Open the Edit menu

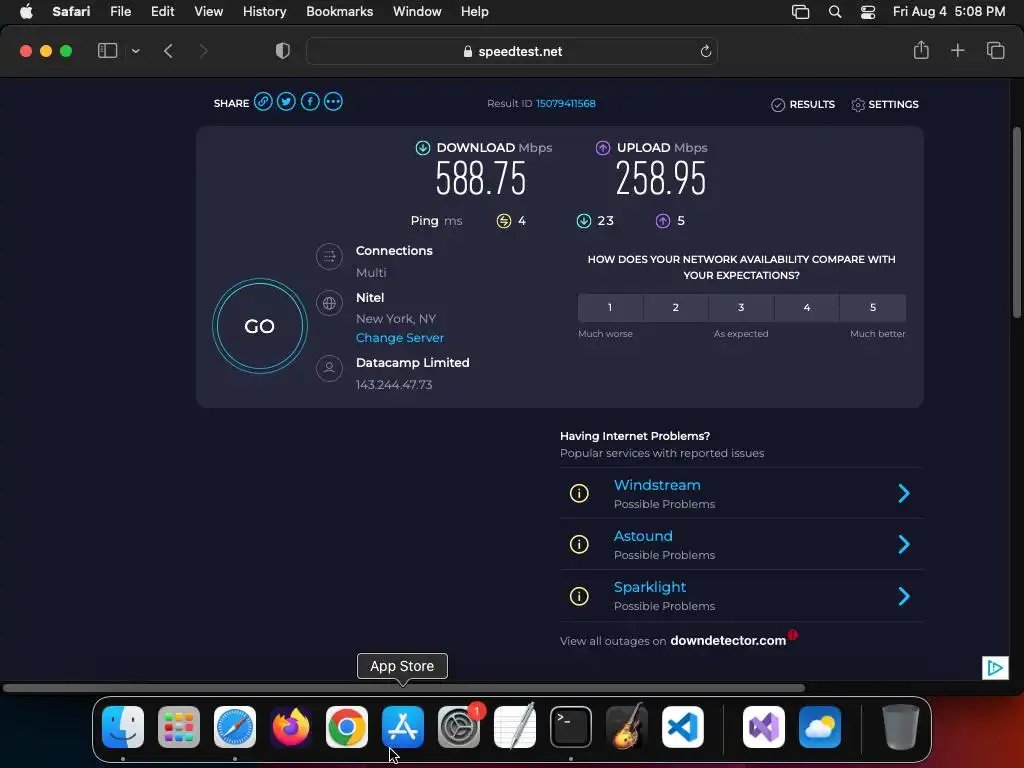click(x=163, y=11)
